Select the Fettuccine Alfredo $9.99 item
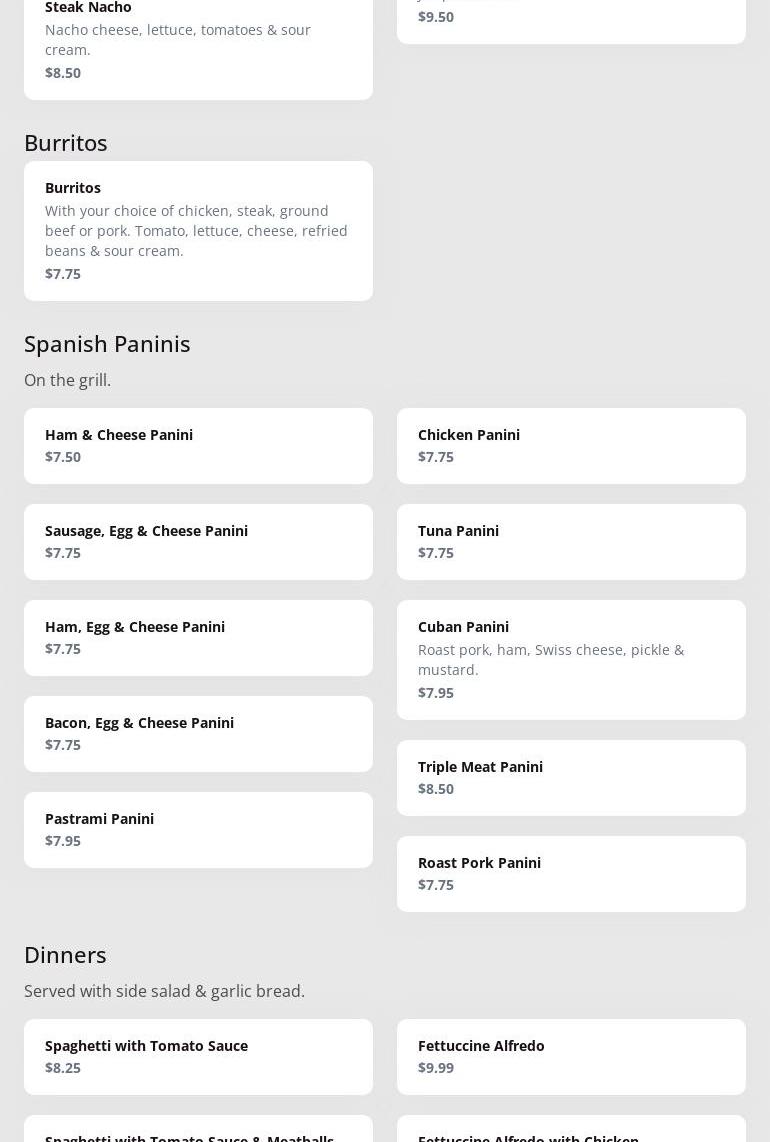 571,1057
